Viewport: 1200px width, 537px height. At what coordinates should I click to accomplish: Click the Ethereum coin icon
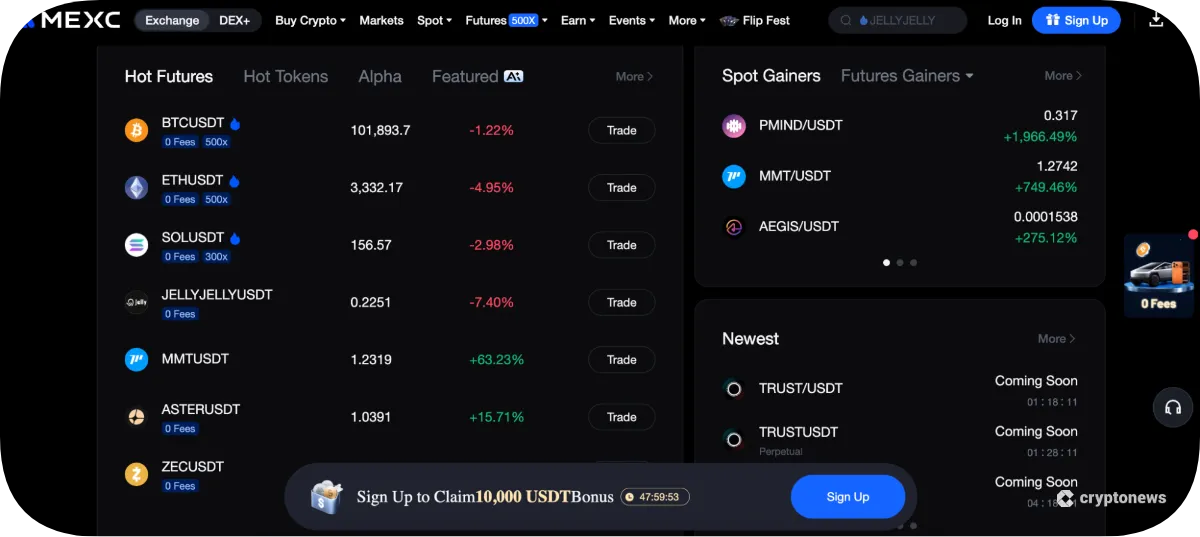[136, 188]
